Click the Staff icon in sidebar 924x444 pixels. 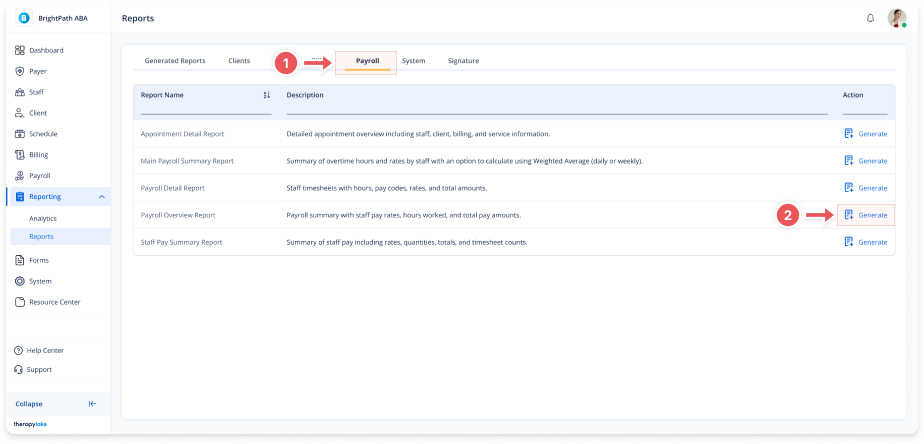pyautogui.click(x=19, y=92)
